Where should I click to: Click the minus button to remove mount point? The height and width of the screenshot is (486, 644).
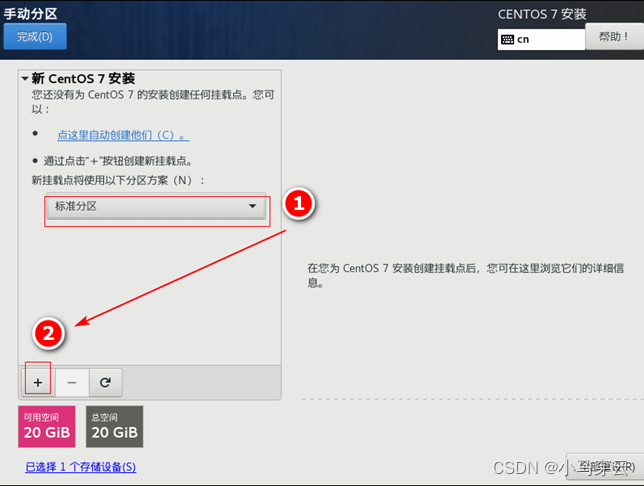point(72,382)
